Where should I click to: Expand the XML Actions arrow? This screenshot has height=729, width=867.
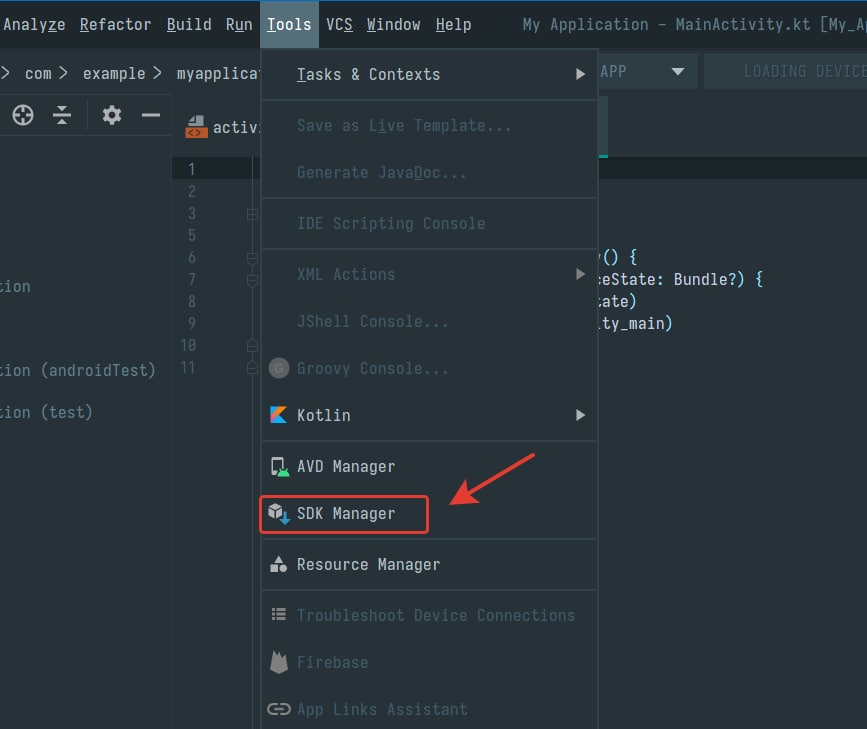point(580,274)
